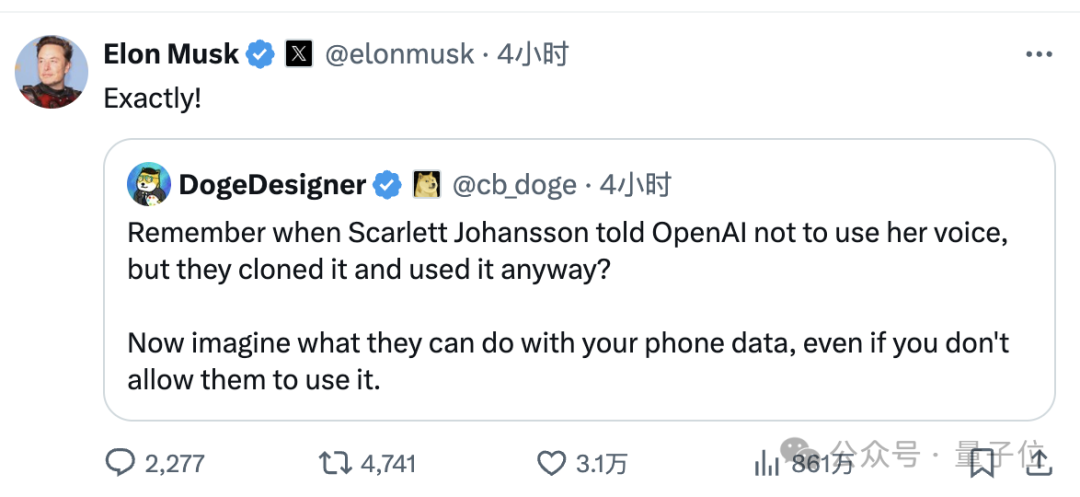Click the reply speech bubble icon

120,462
